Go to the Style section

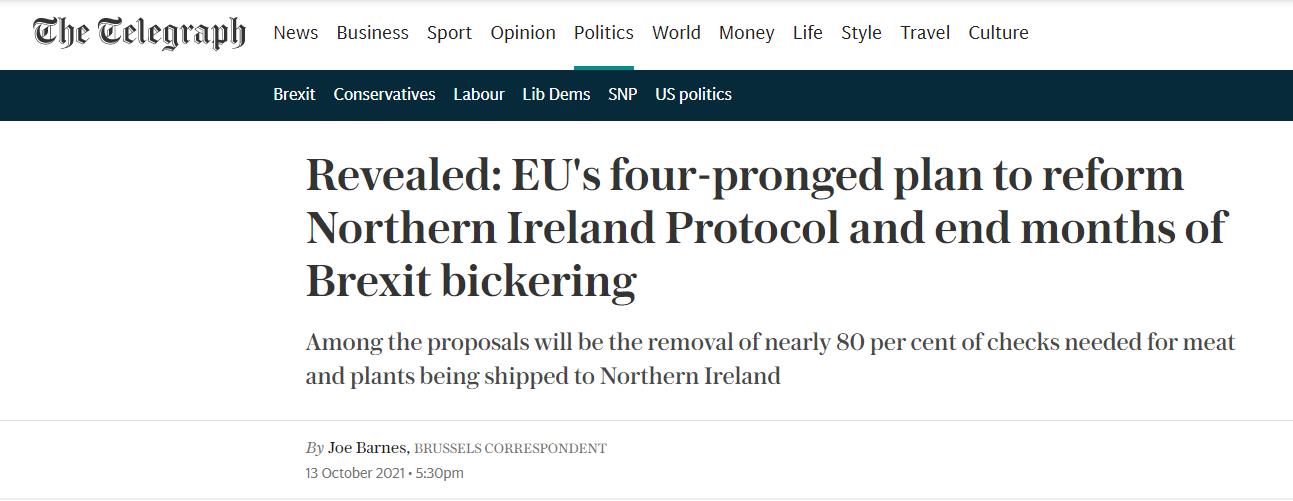[861, 33]
